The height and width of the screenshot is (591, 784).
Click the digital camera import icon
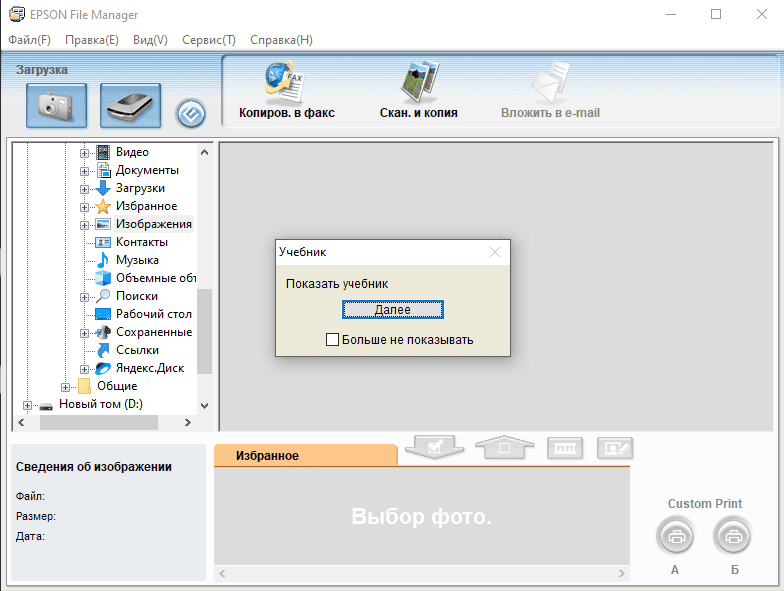pyautogui.click(x=56, y=106)
